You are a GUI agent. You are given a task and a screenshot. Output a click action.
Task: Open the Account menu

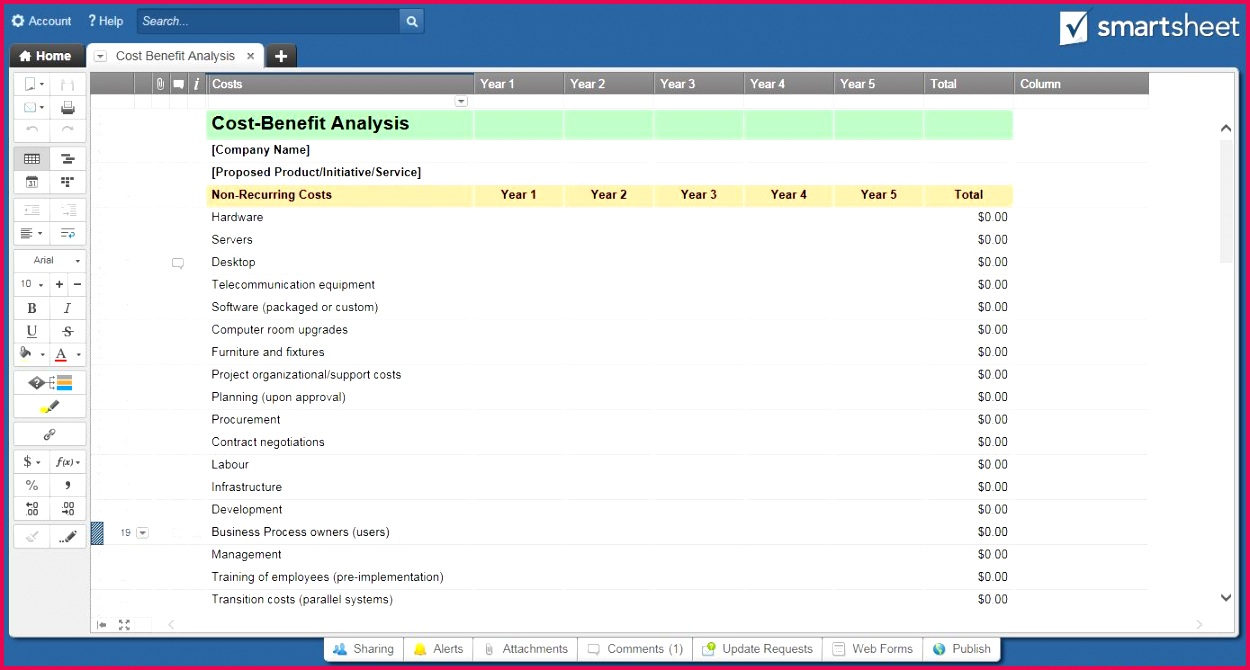coord(41,20)
